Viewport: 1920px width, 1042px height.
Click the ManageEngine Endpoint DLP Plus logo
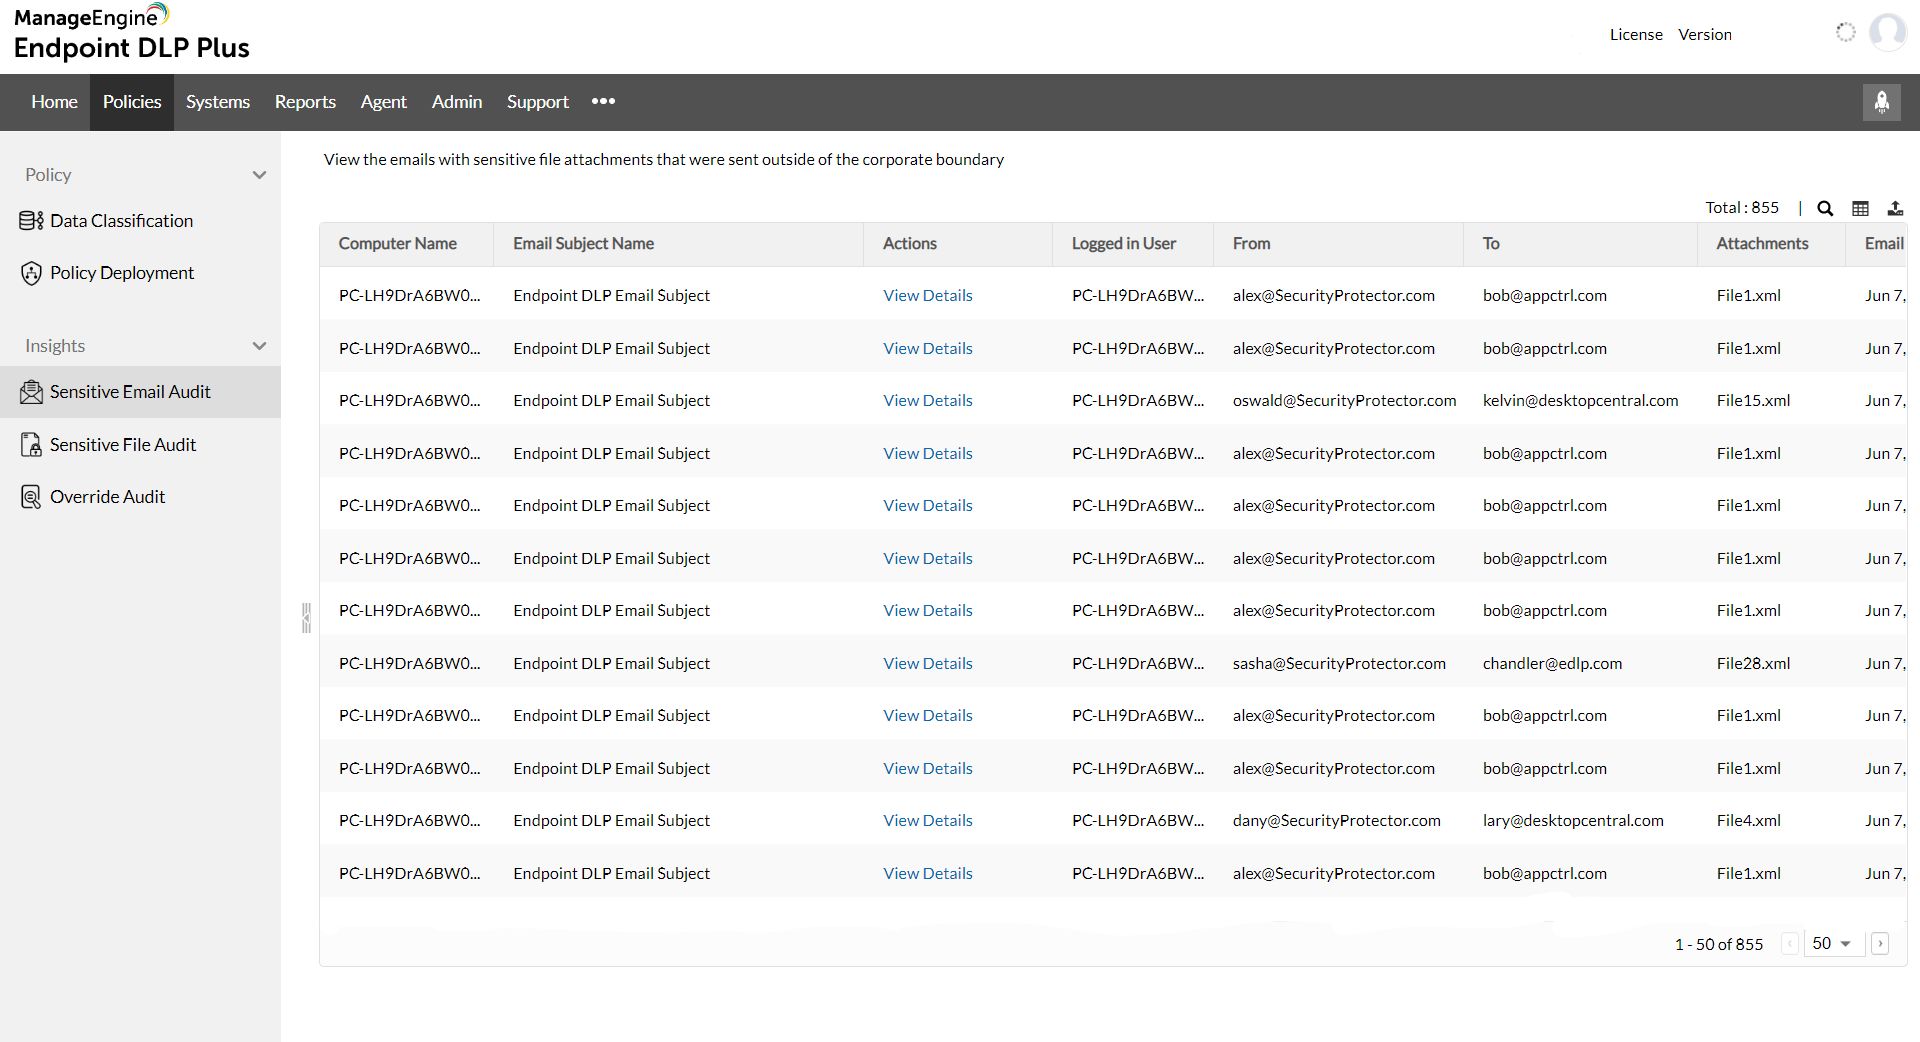pyautogui.click(x=131, y=33)
